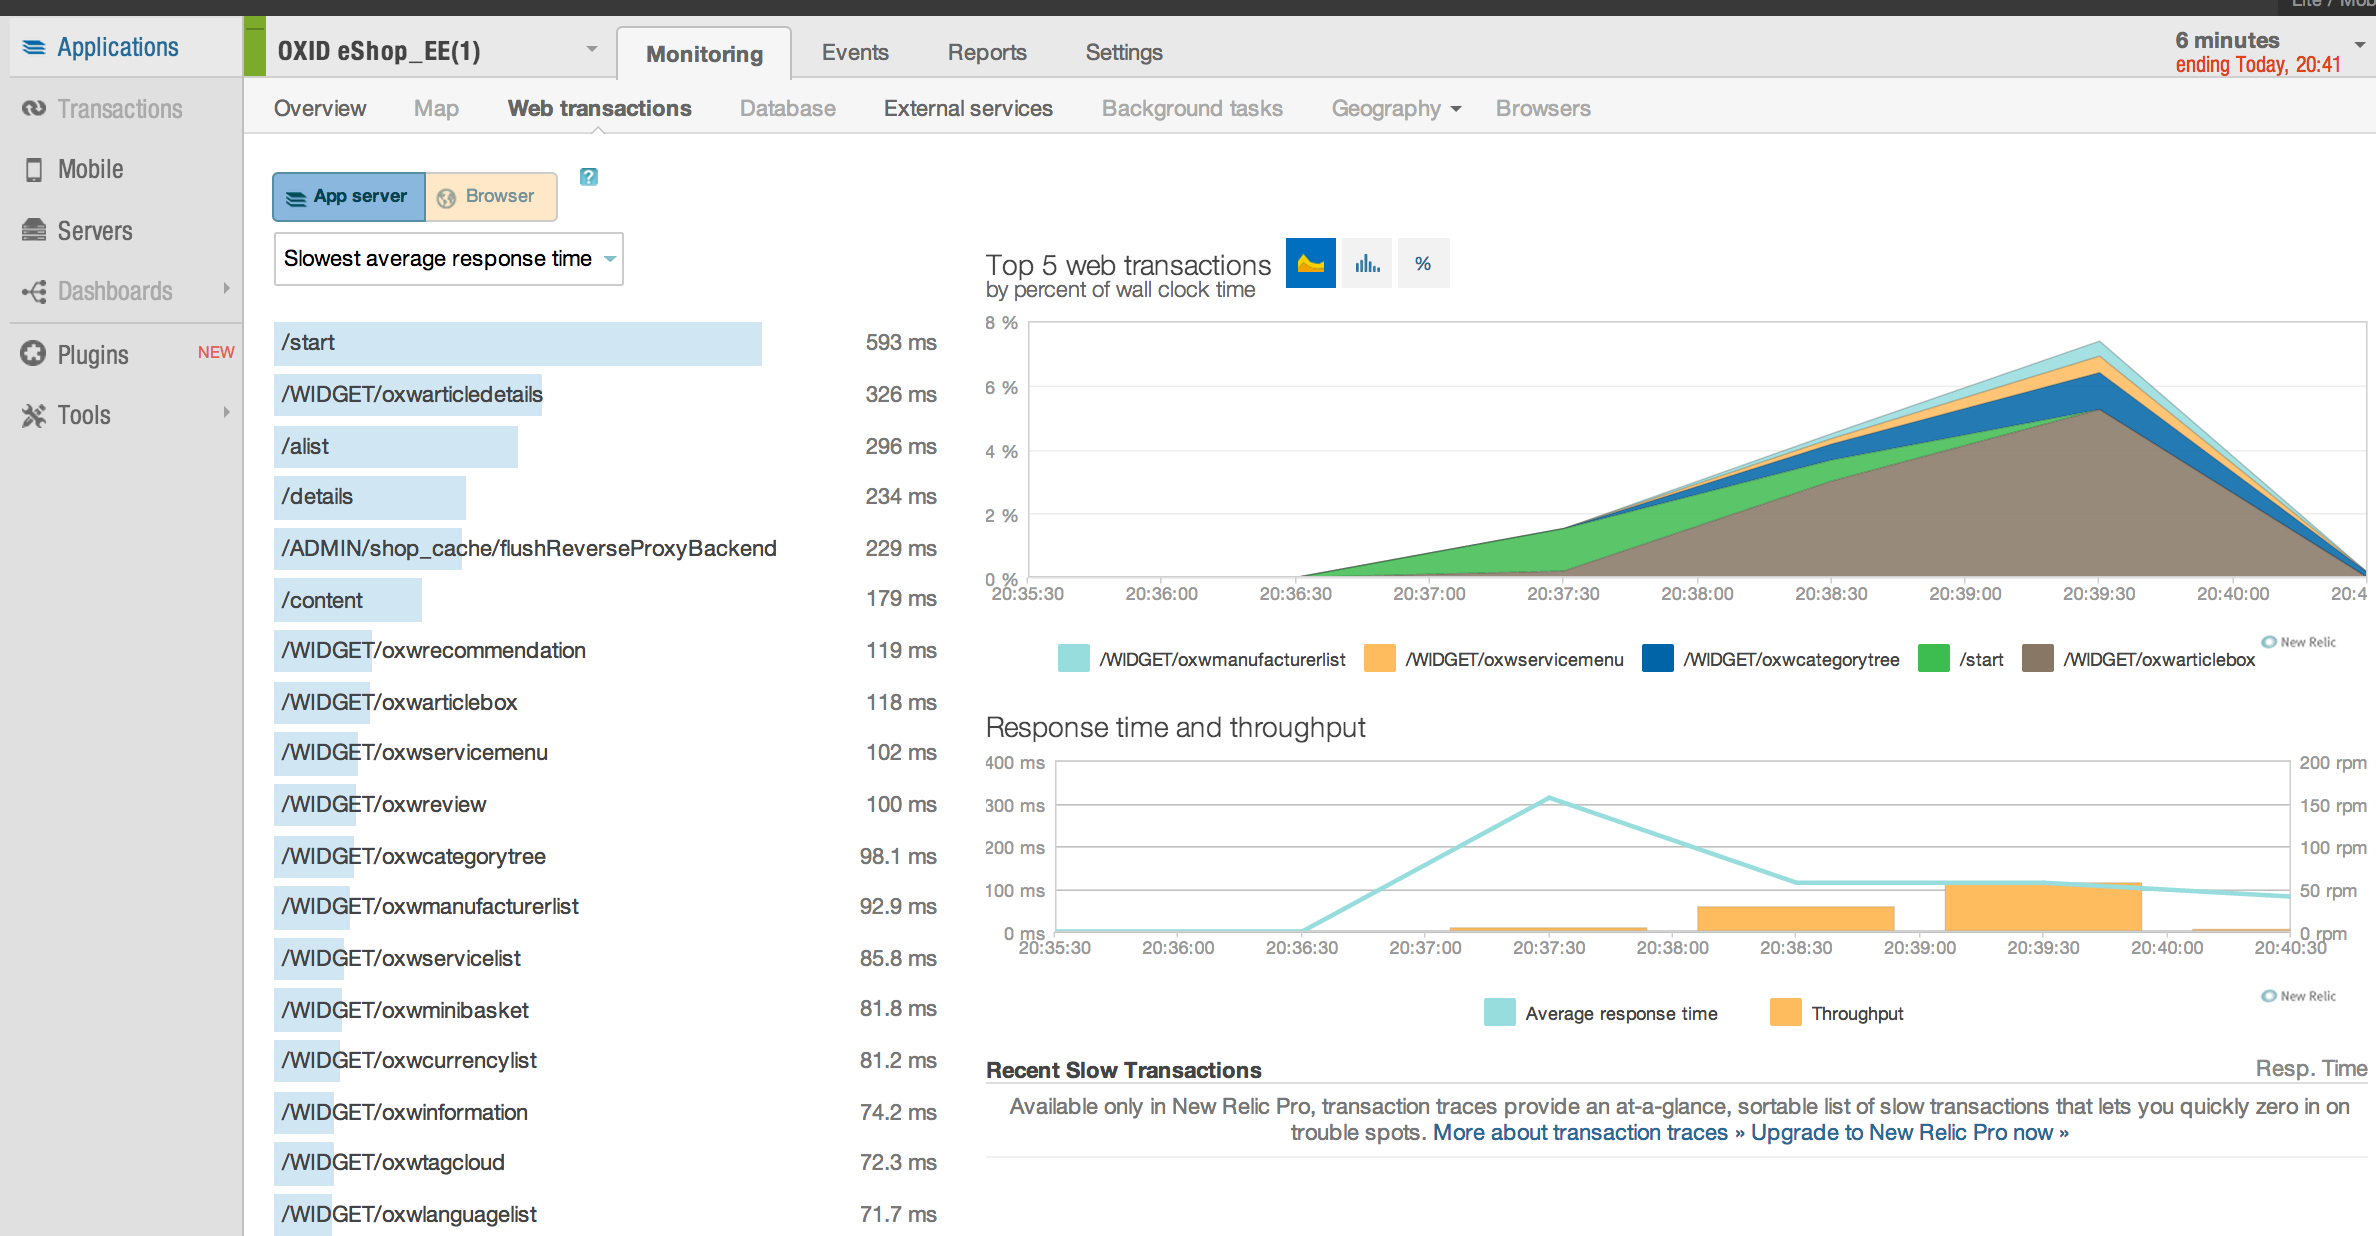This screenshot has width=2376, height=1236.
Task: Expand the Geography dropdown menu
Action: (1396, 108)
